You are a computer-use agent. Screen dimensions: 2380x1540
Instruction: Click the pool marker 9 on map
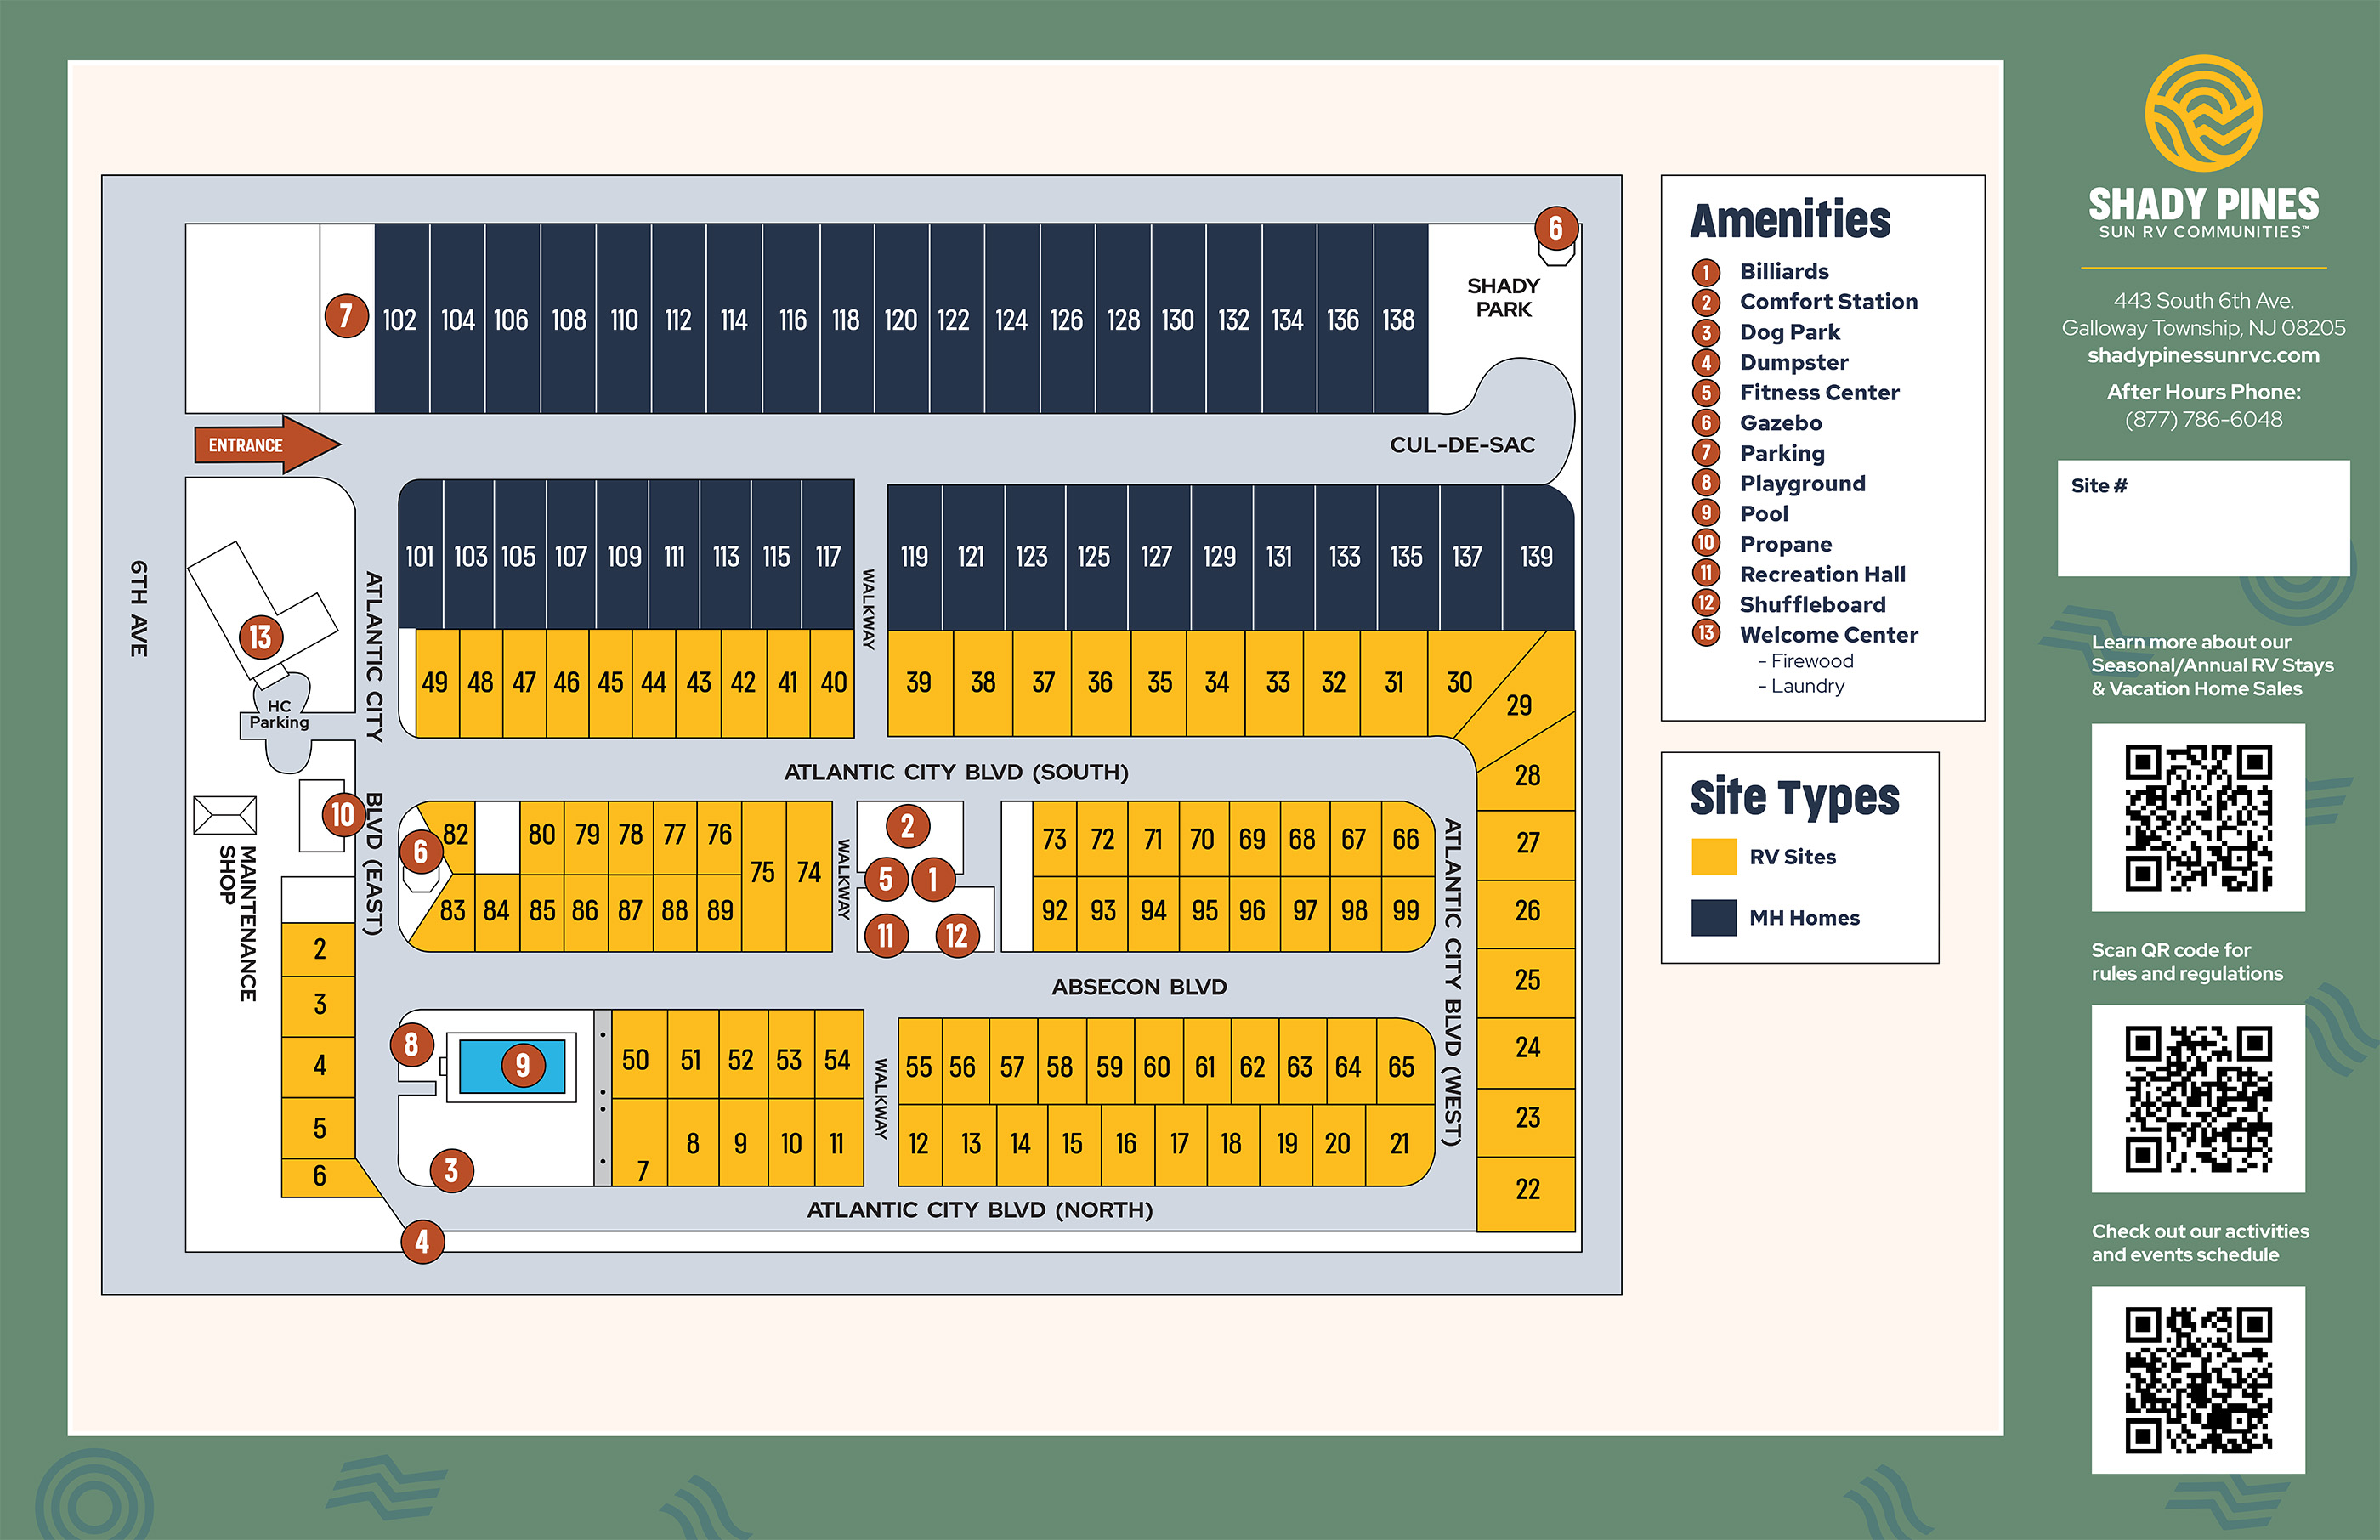click(x=522, y=1065)
